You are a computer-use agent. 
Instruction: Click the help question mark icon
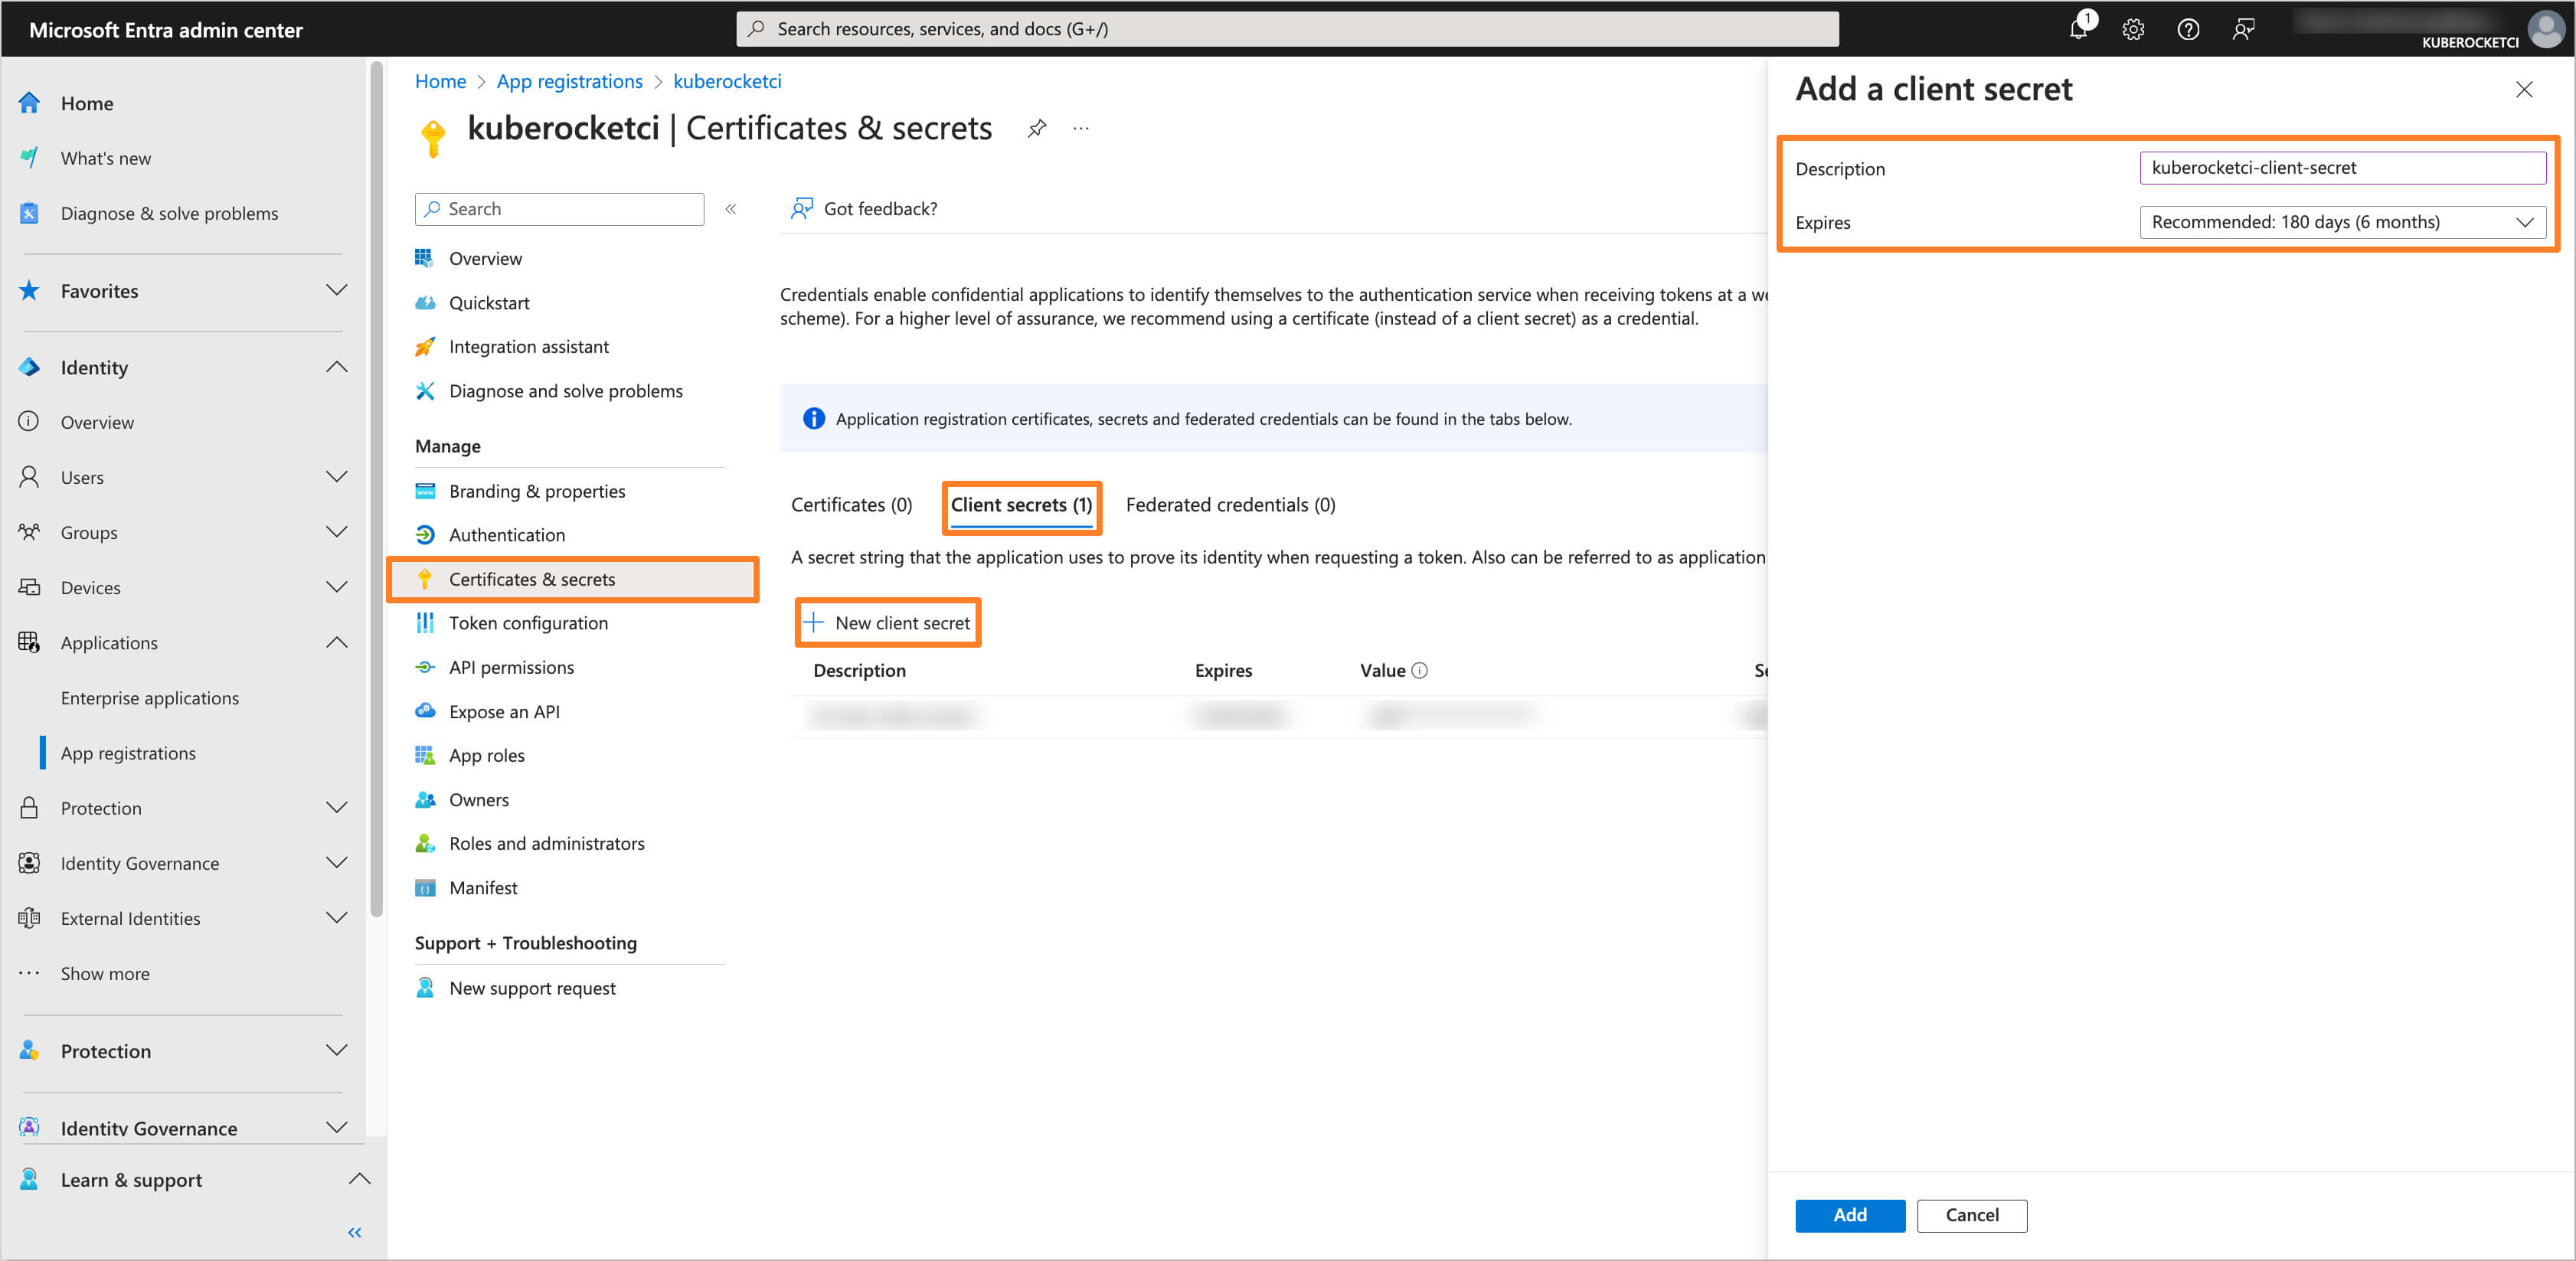click(x=2188, y=29)
